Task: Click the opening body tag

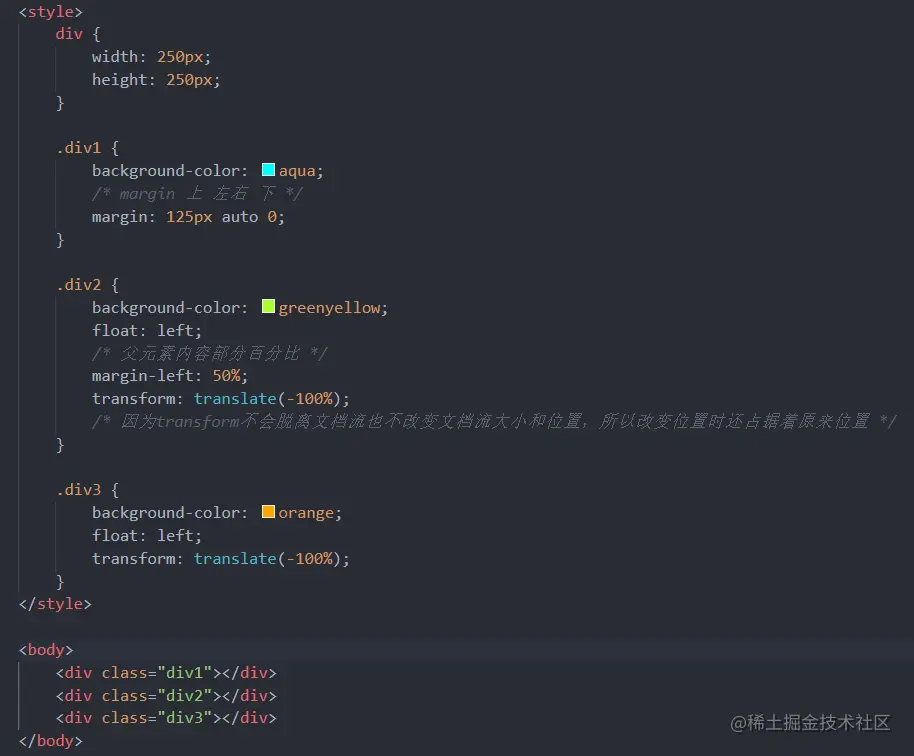Action: tap(46, 650)
